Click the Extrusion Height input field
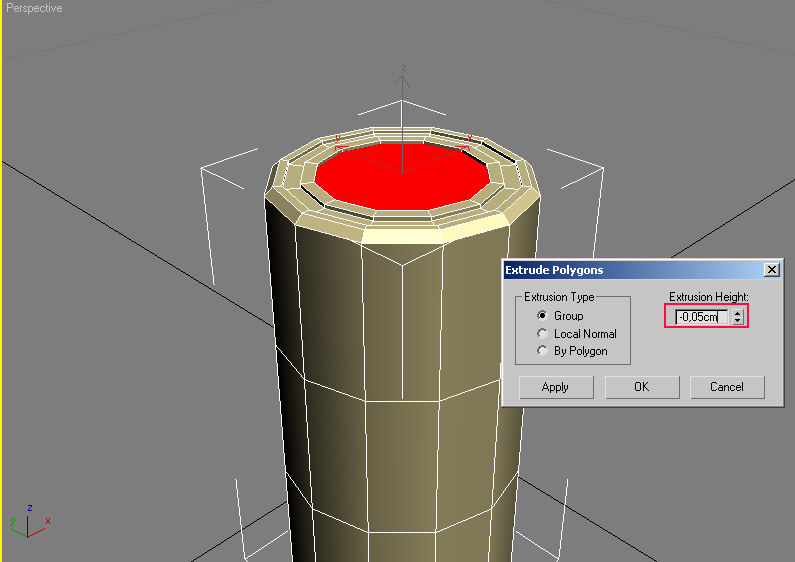The height and width of the screenshot is (562, 795). (x=702, y=317)
